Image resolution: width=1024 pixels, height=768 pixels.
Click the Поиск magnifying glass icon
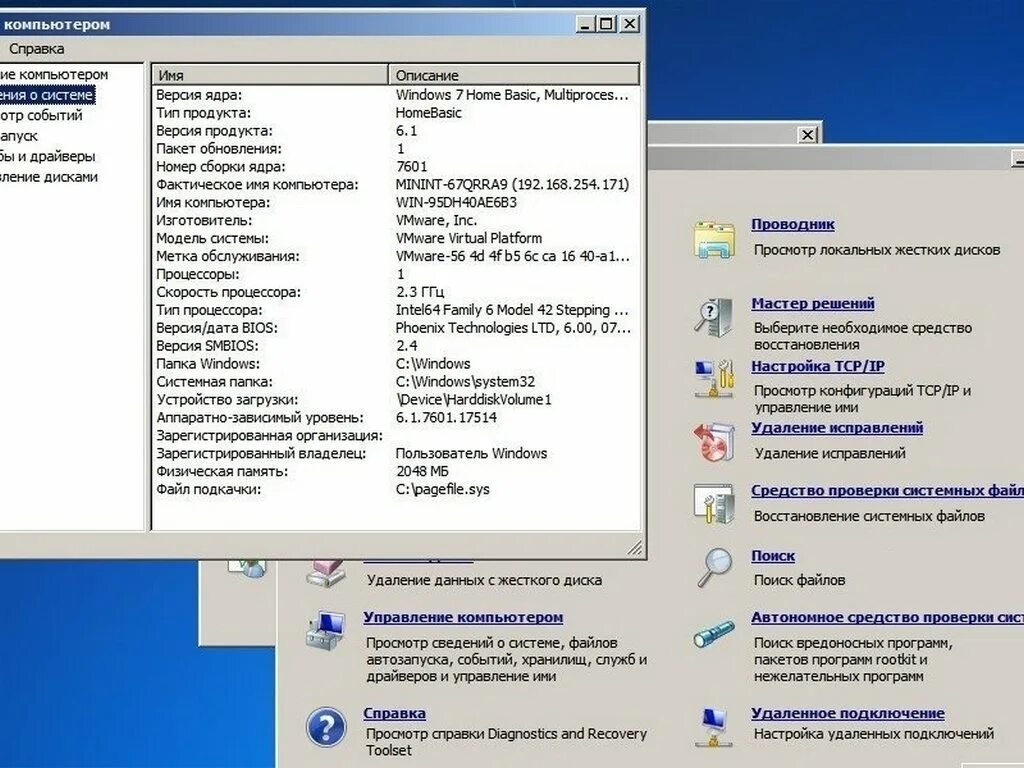pos(714,567)
